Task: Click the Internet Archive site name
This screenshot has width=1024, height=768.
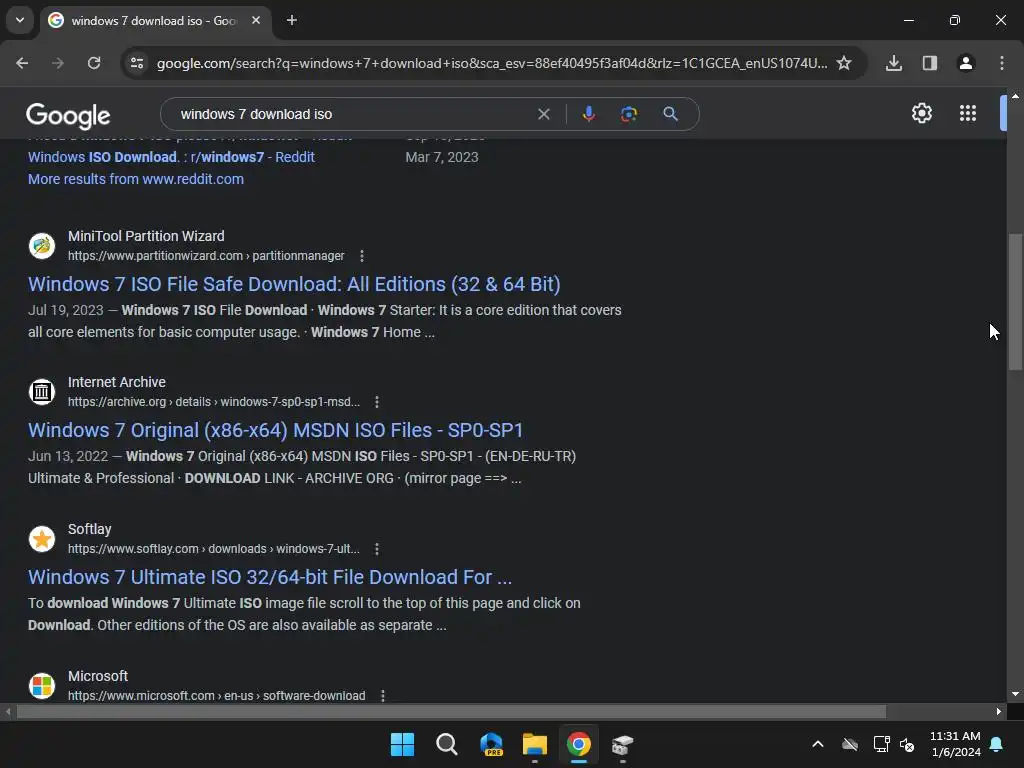Action: coord(117,382)
